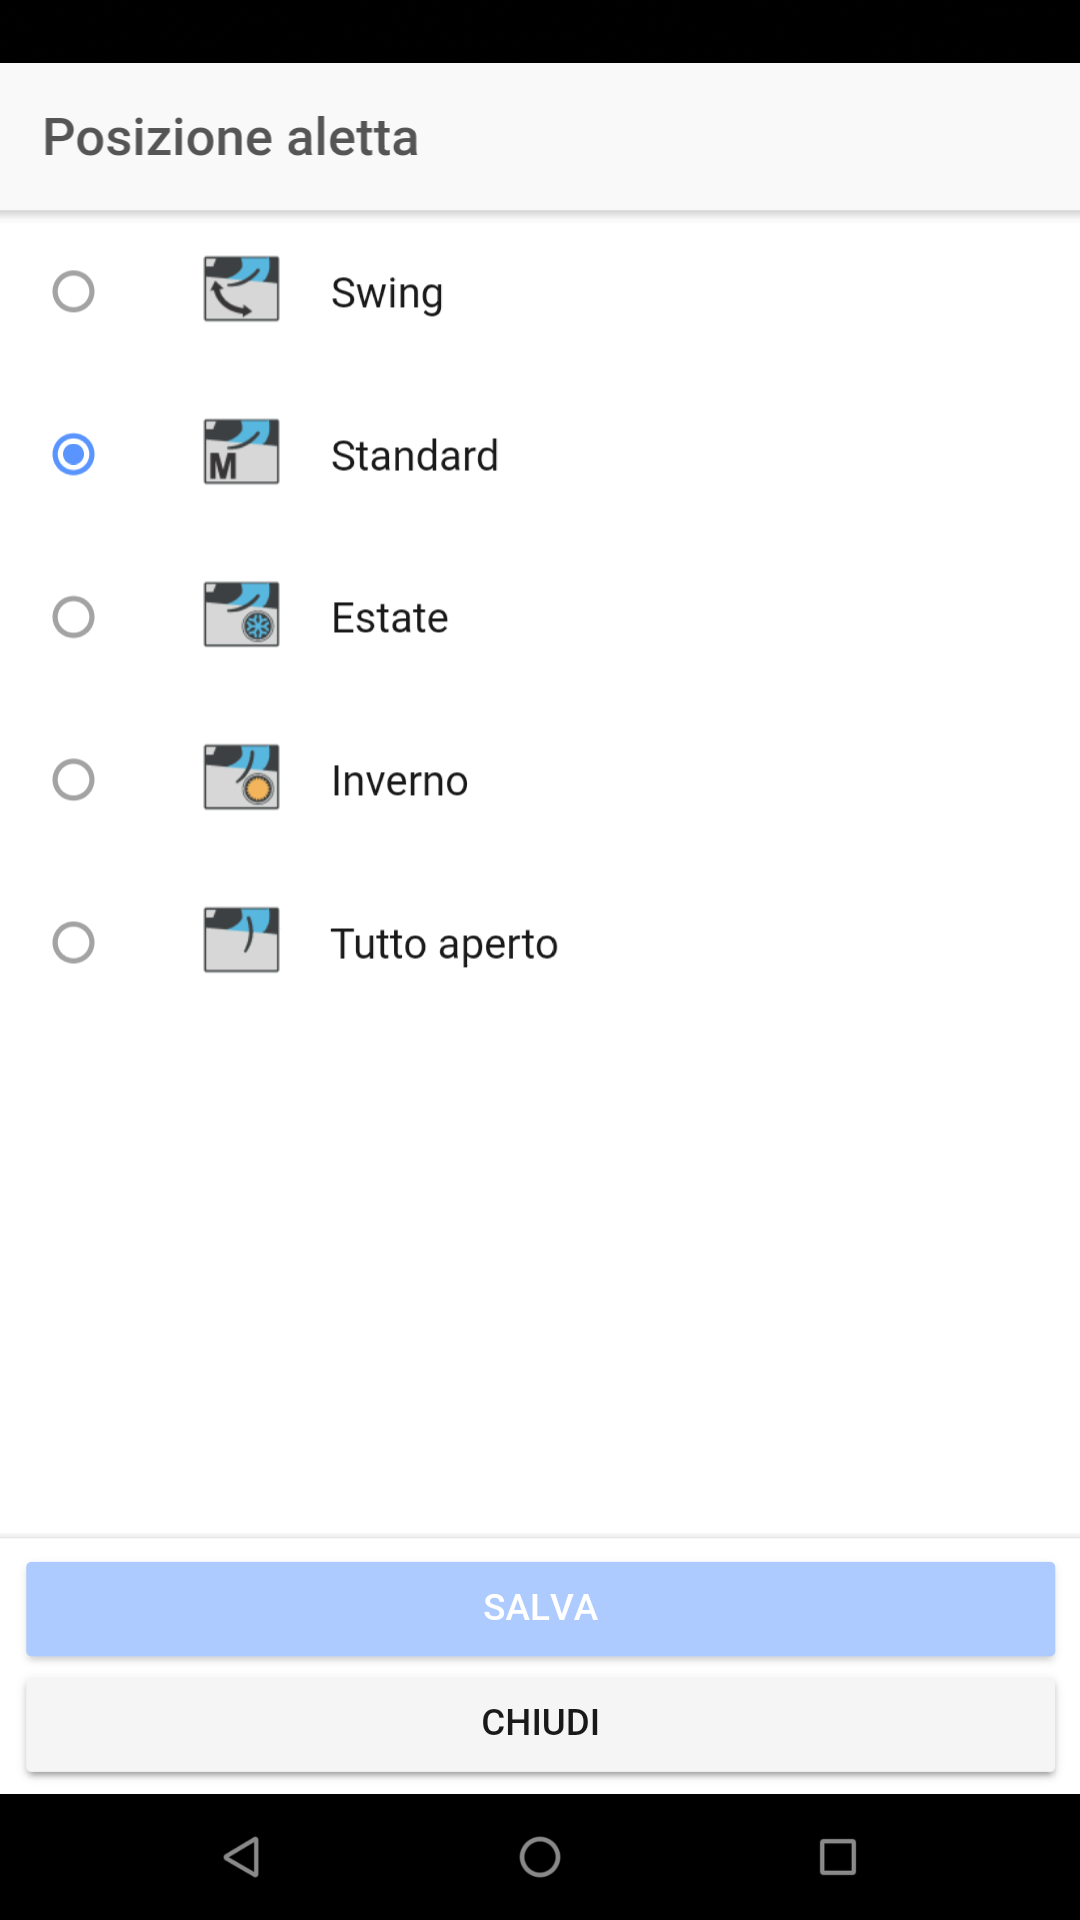The image size is (1080, 1920).
Task: Tap the Swing option label
Action: click(387, 293)
